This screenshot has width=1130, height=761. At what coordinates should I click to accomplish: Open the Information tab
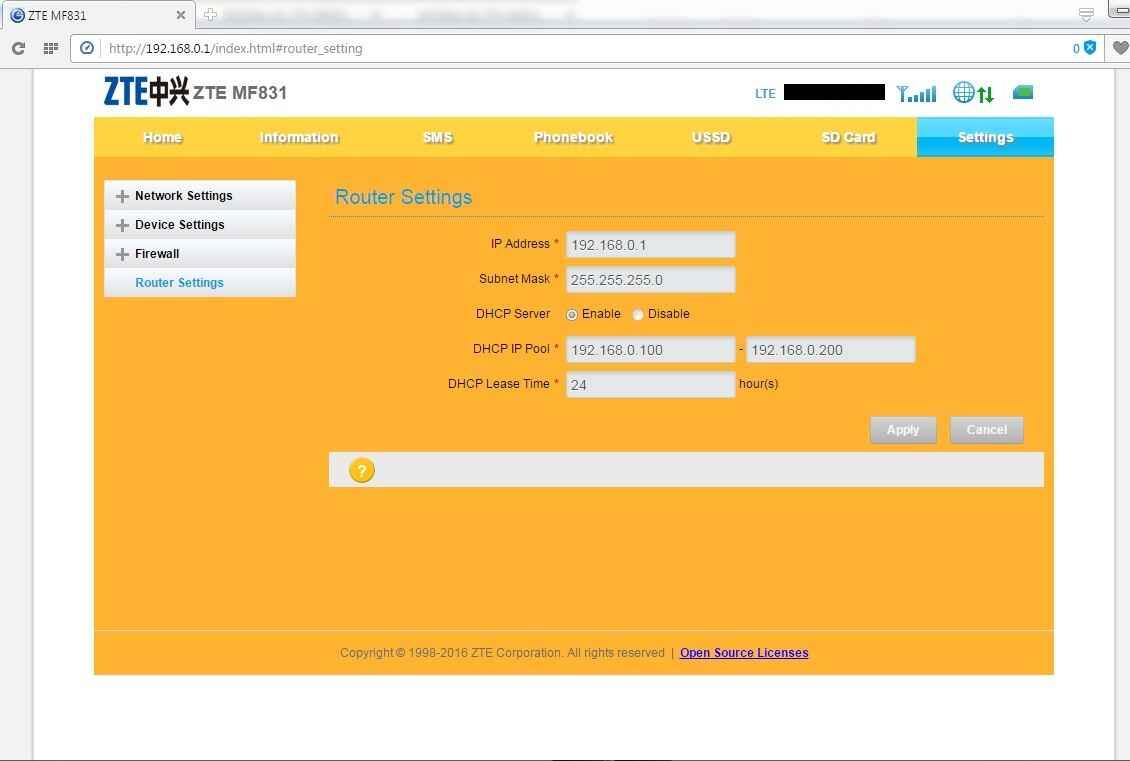pyautogui.click(x=299, y=137)
